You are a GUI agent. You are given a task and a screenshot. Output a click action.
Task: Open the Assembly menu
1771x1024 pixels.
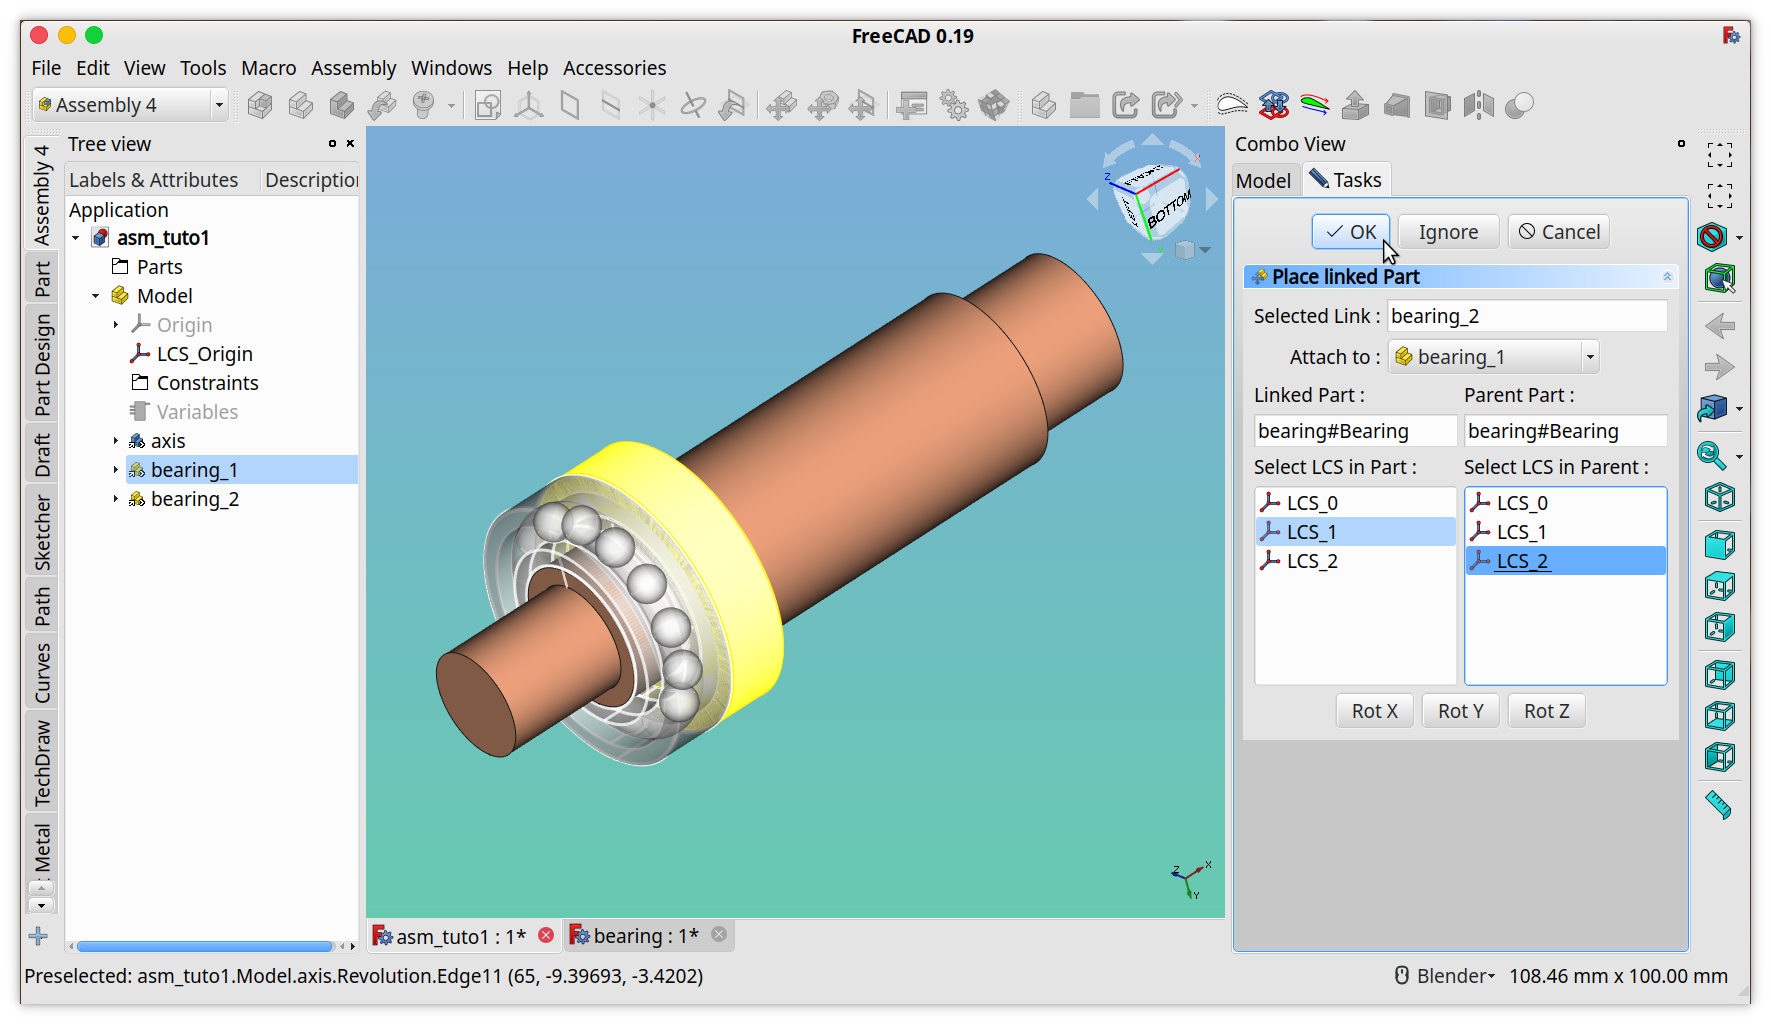click(353, 68)
